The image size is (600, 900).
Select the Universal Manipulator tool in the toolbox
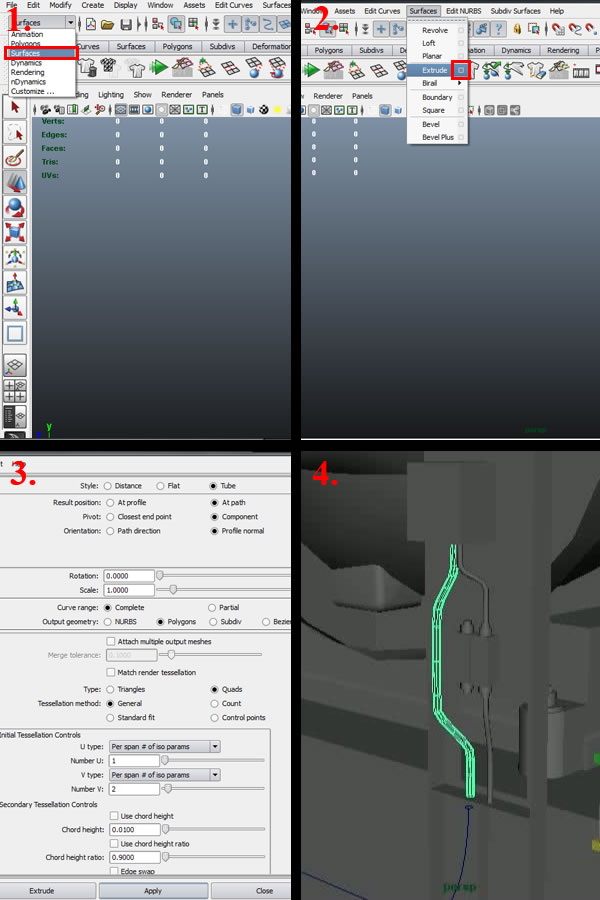coord(15,257)
